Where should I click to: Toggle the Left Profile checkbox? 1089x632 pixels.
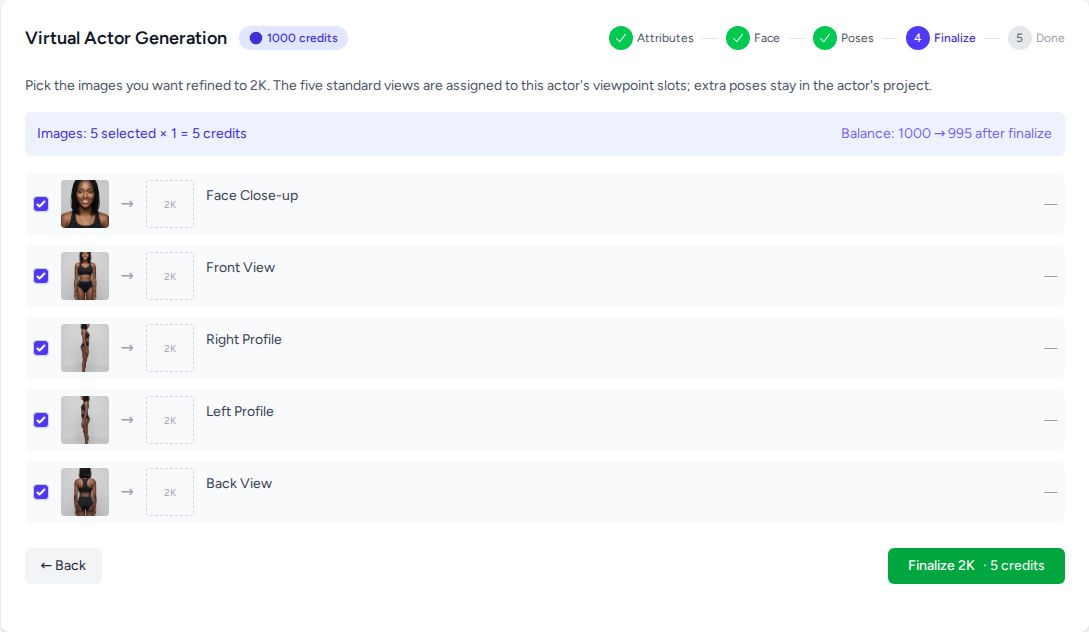41,420
